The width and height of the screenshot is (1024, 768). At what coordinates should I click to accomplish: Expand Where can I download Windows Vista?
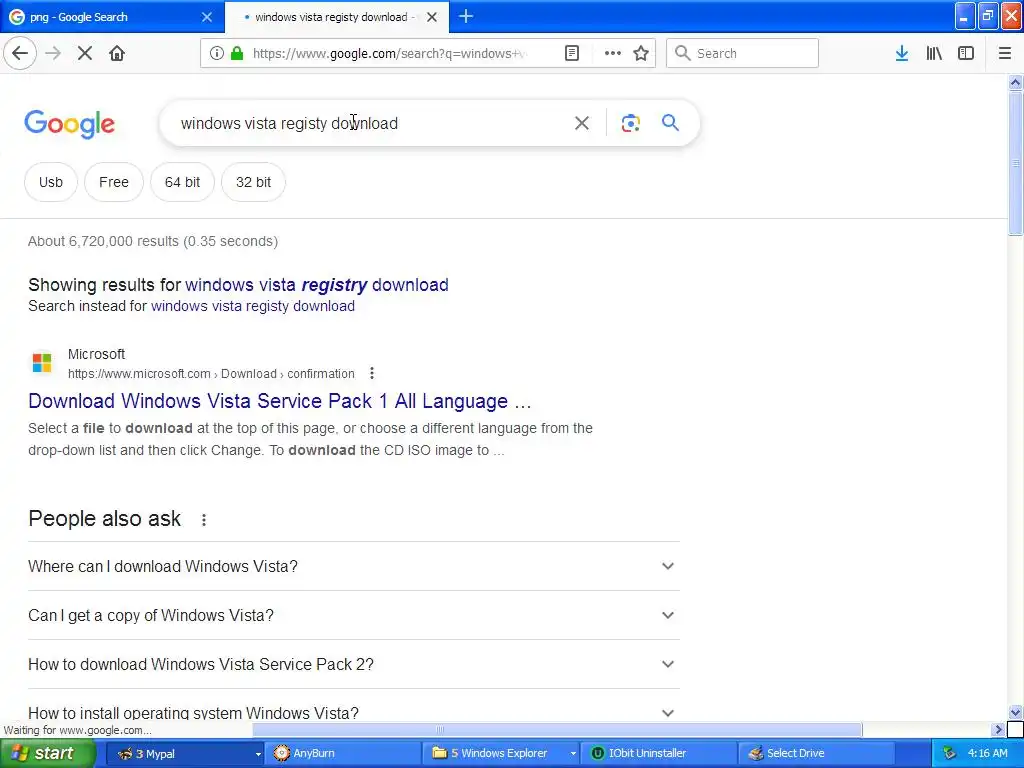353,566
